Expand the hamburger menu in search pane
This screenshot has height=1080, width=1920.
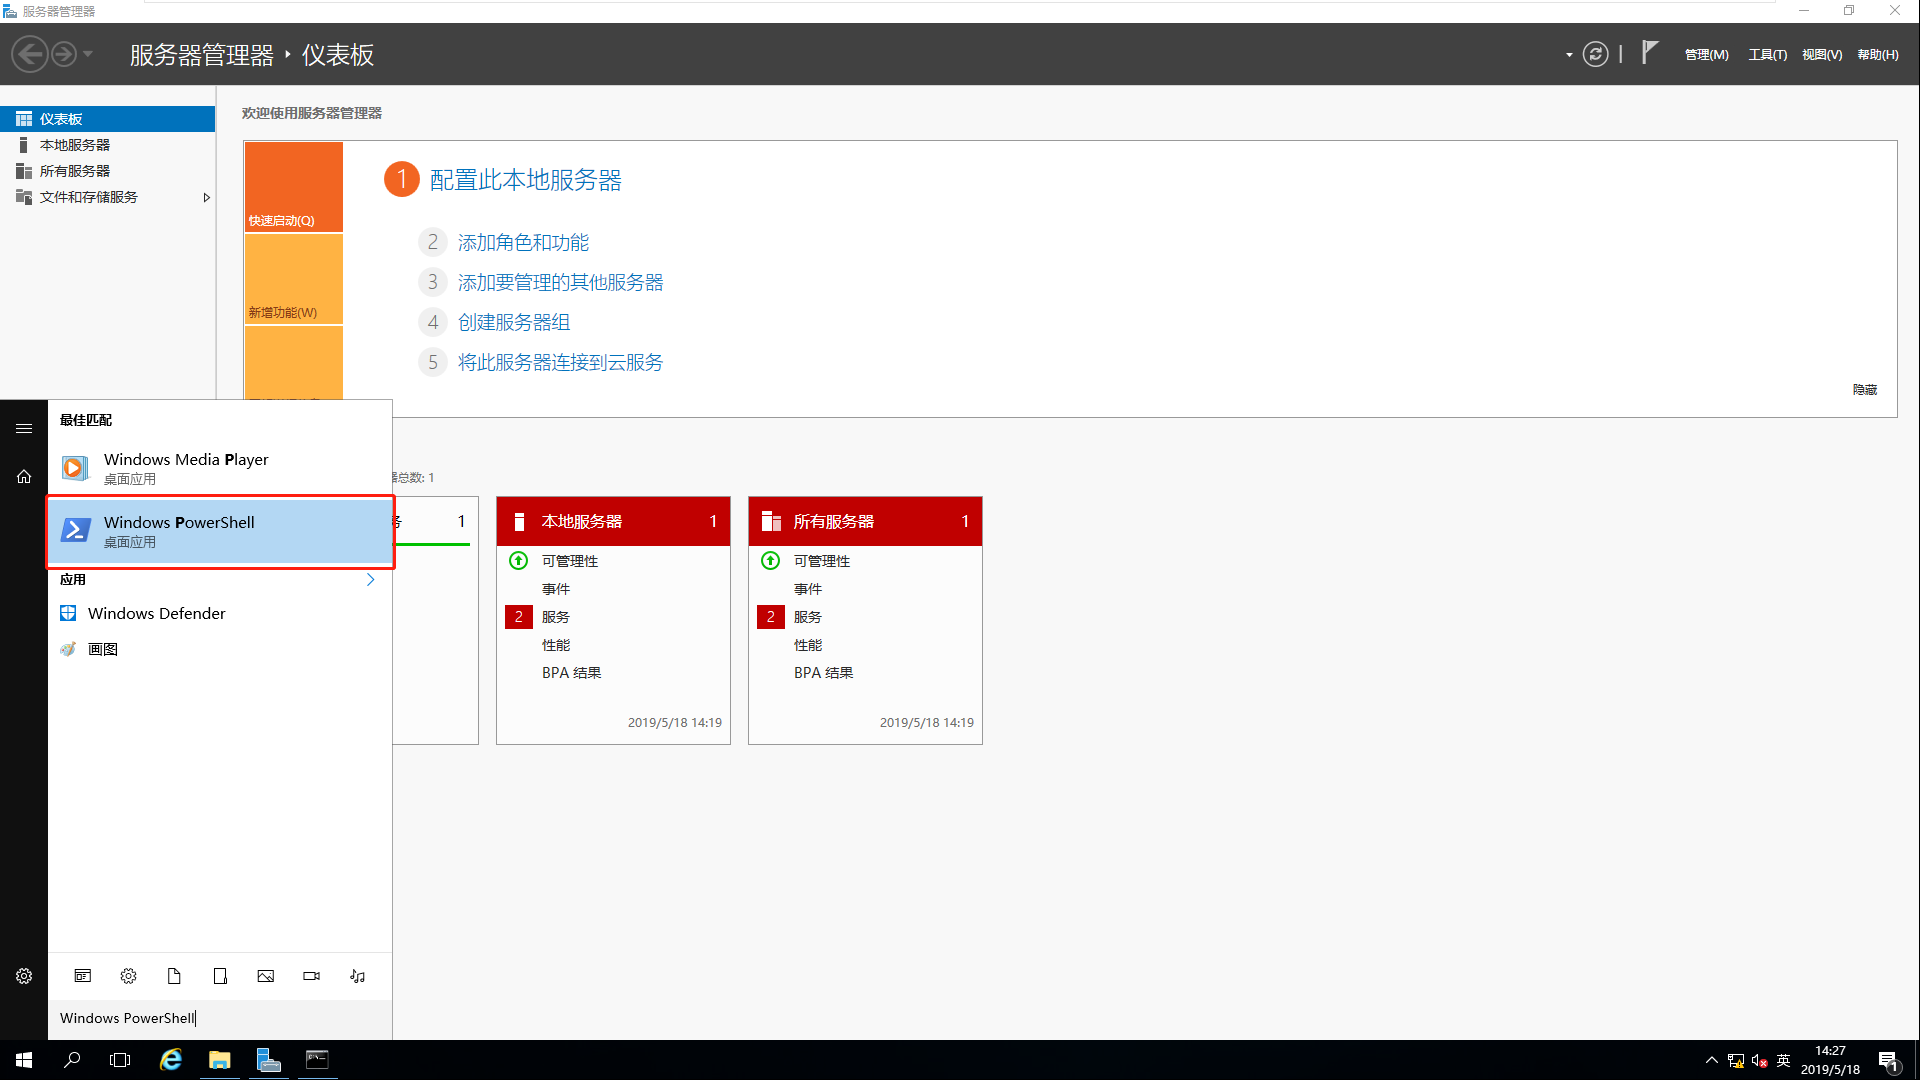click(x=24, y=429)
